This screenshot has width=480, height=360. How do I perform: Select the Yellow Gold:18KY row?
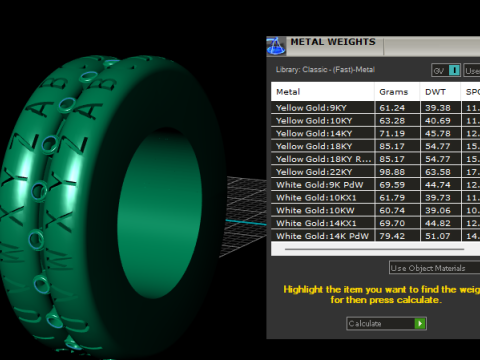pos(376,146)
